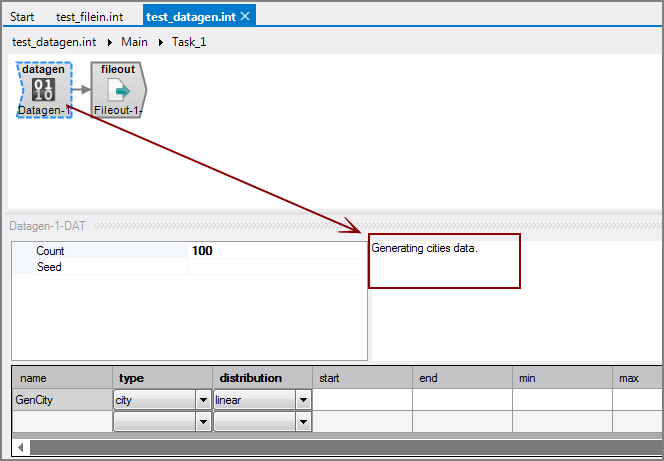The width and height of the screenshot is (664, 461).
Task: Expand the empty row distribution dropdown
Action: click(303, 422)
